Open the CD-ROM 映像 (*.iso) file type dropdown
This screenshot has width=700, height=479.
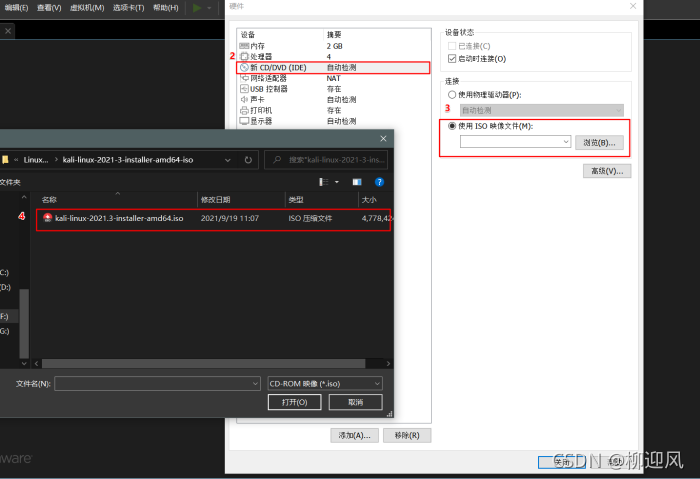325,383
